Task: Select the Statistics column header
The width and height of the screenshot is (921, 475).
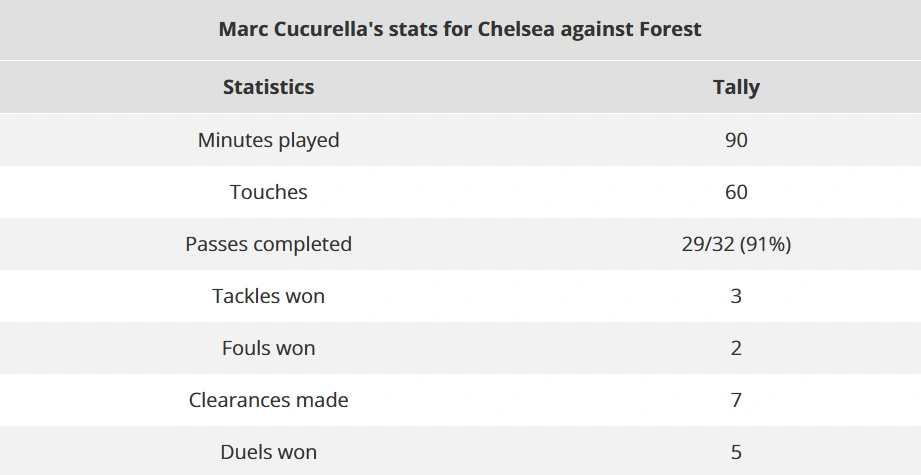Action: pyautogui.click(x=268, y=87)
